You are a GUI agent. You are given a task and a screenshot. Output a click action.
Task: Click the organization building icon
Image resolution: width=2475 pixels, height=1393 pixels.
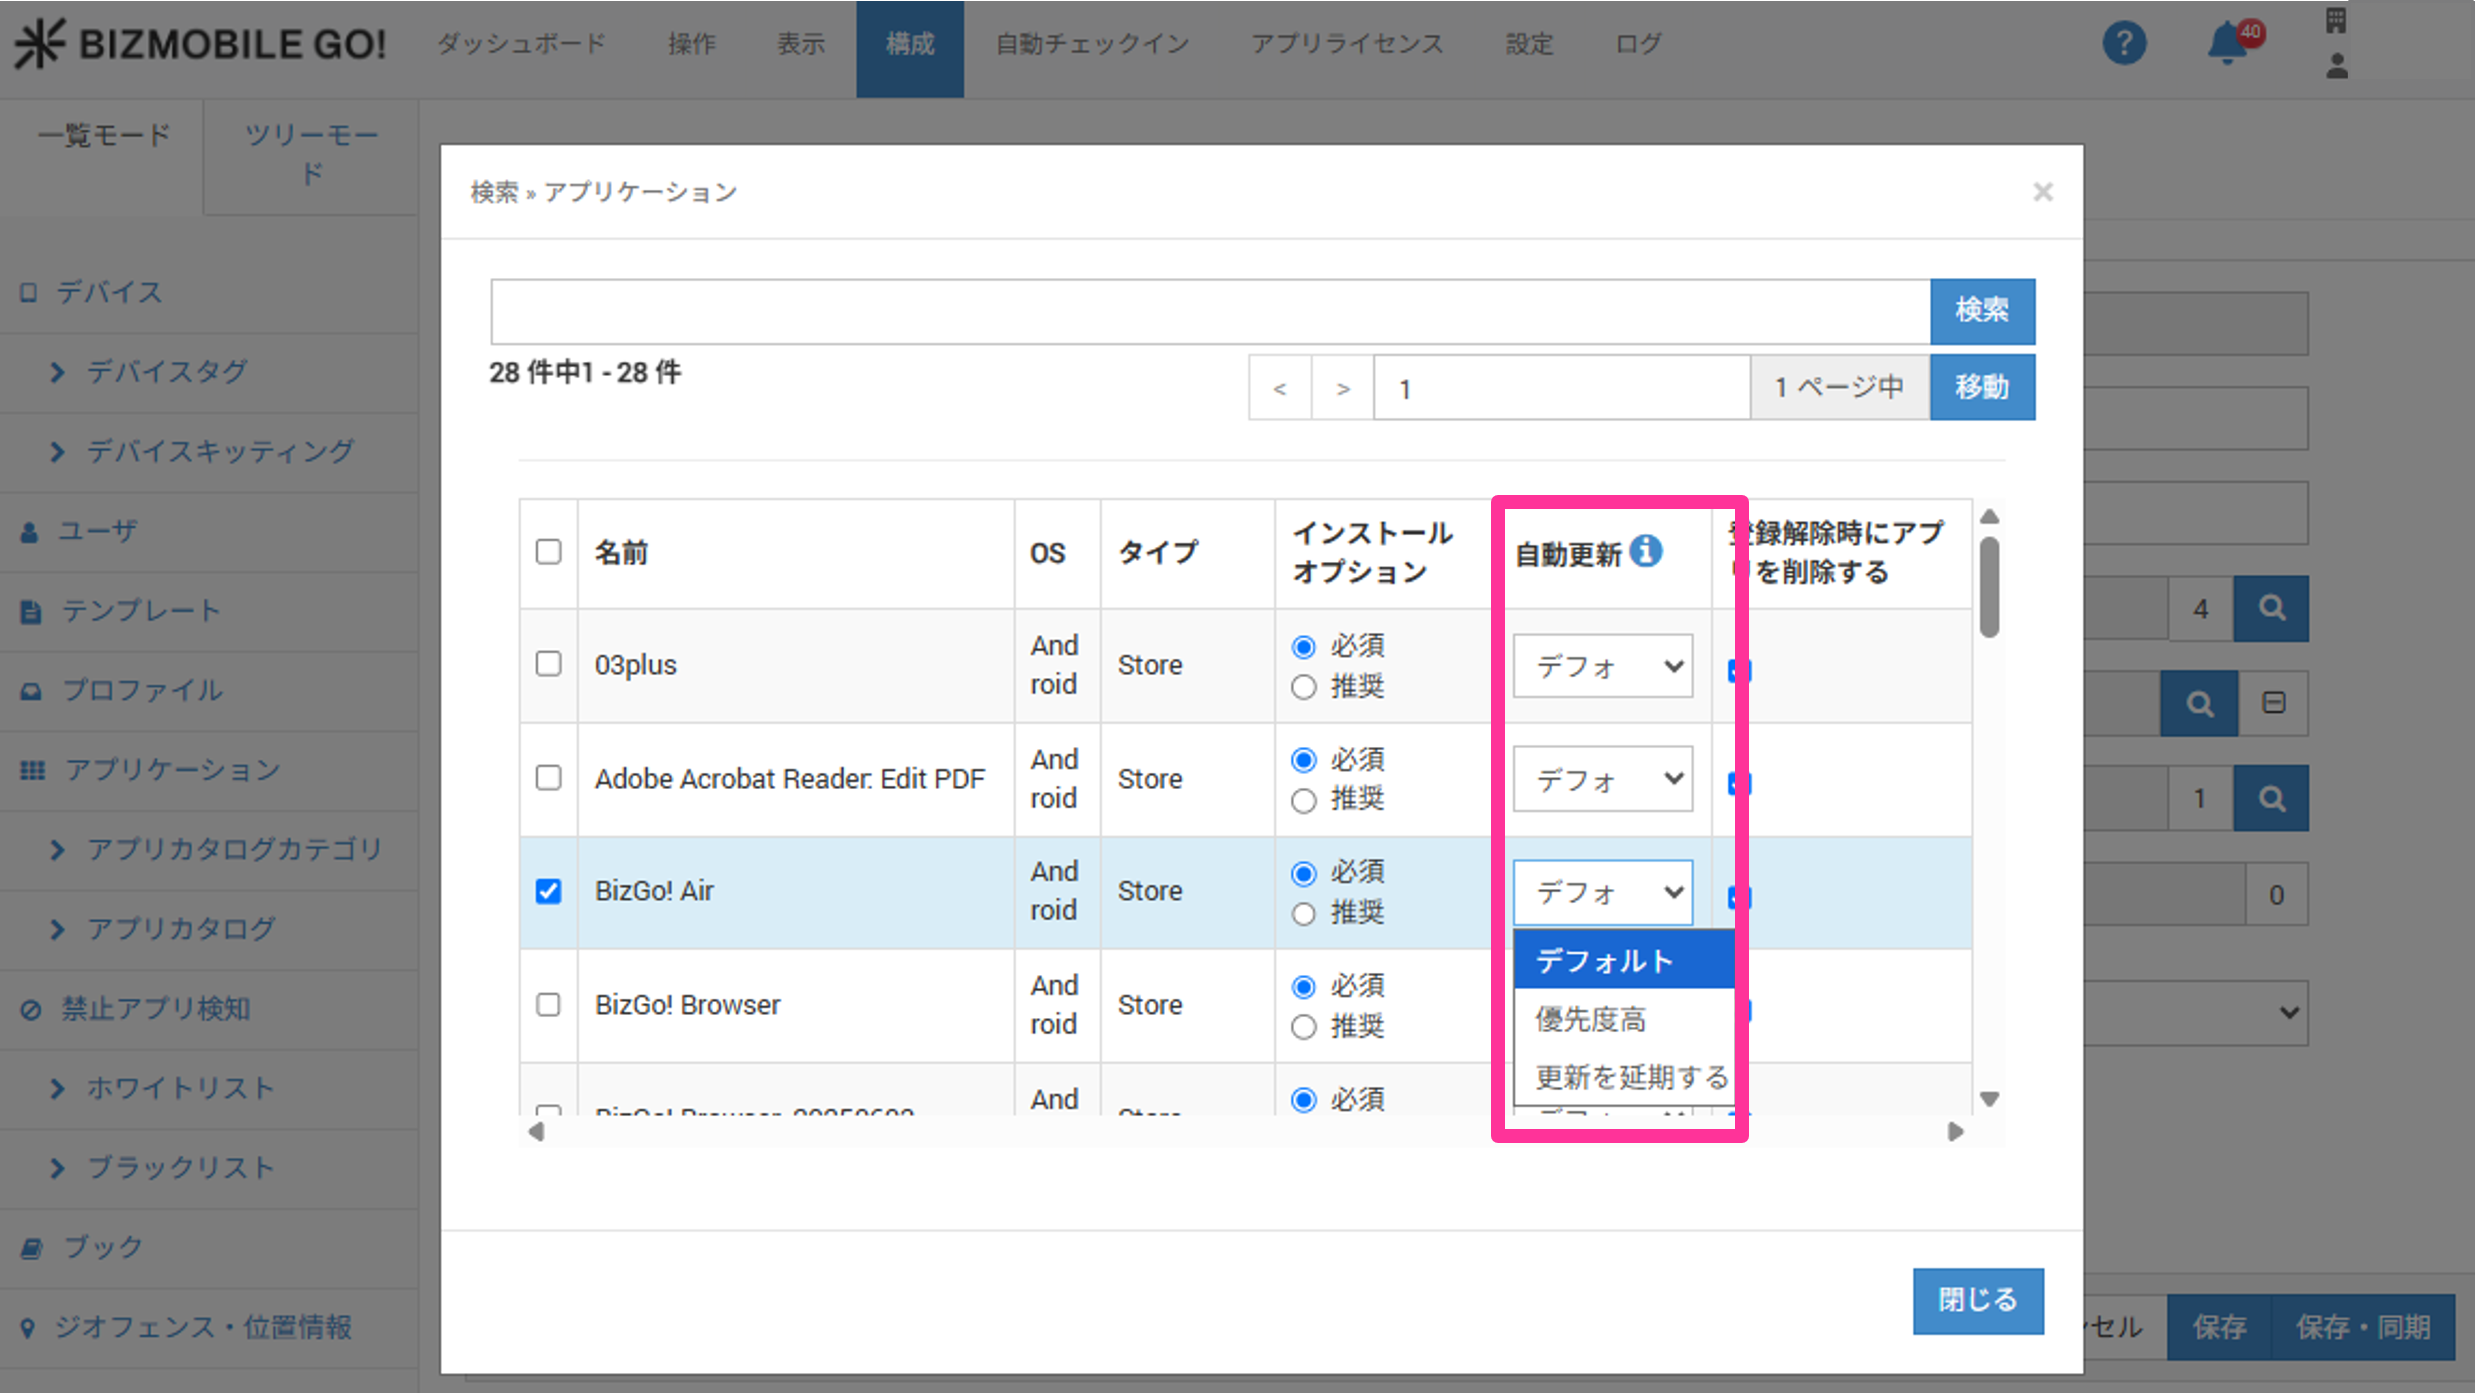click(2335, 20)
